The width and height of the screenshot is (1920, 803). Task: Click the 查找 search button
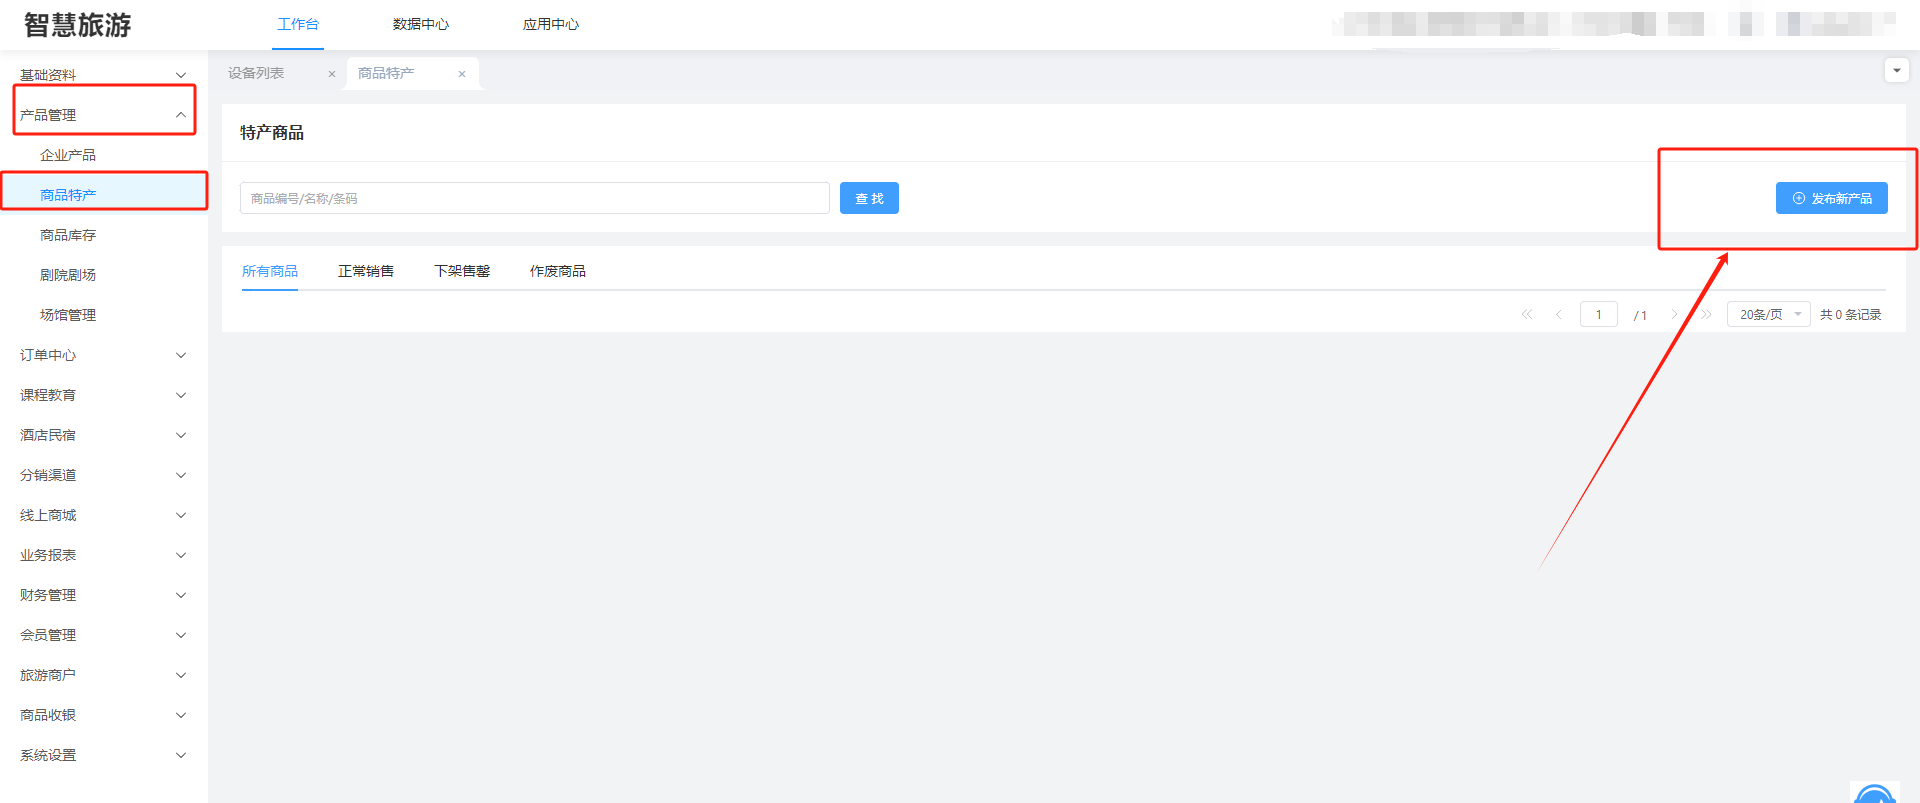click(869, 198)
